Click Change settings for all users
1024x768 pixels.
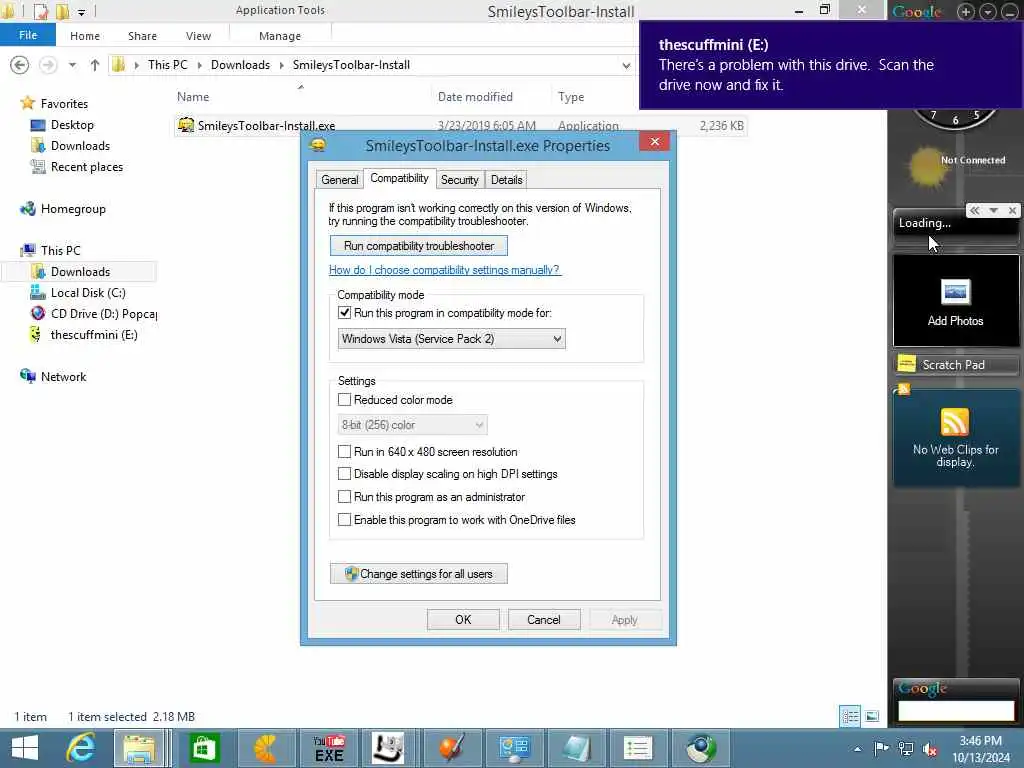(x=419, y=573)
